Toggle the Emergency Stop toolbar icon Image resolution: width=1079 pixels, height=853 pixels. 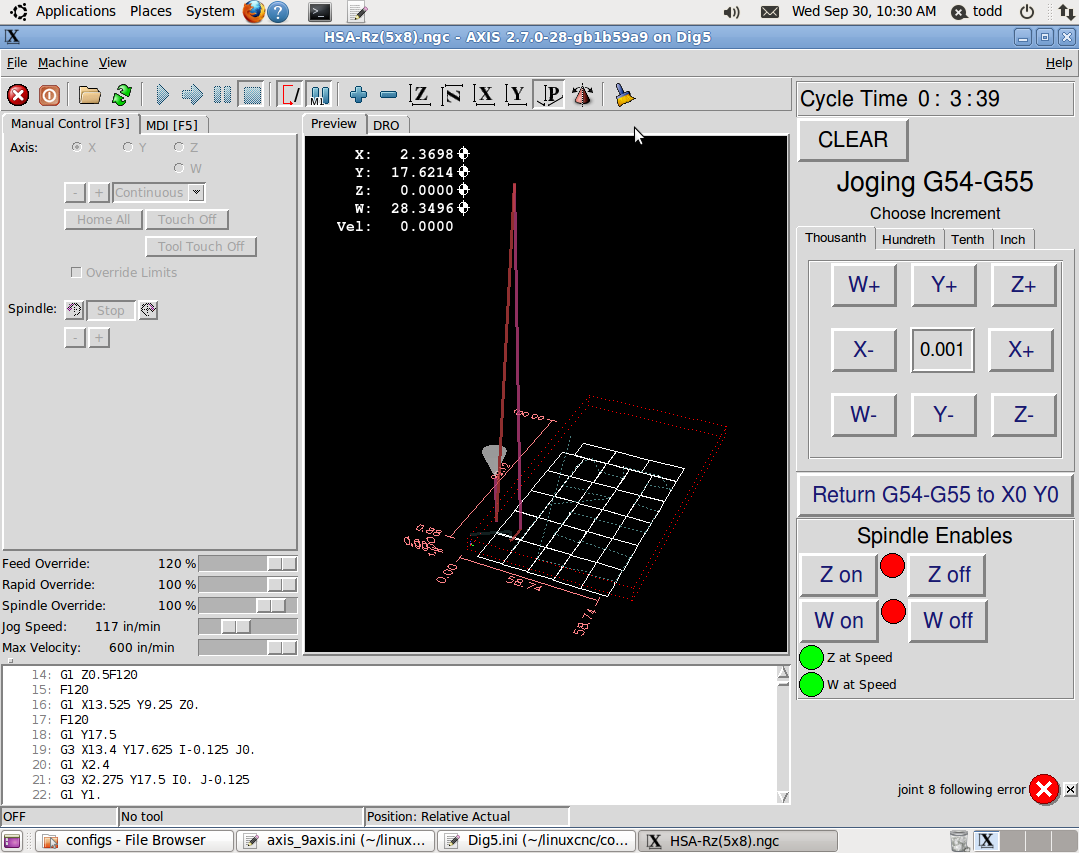(18, 95)
